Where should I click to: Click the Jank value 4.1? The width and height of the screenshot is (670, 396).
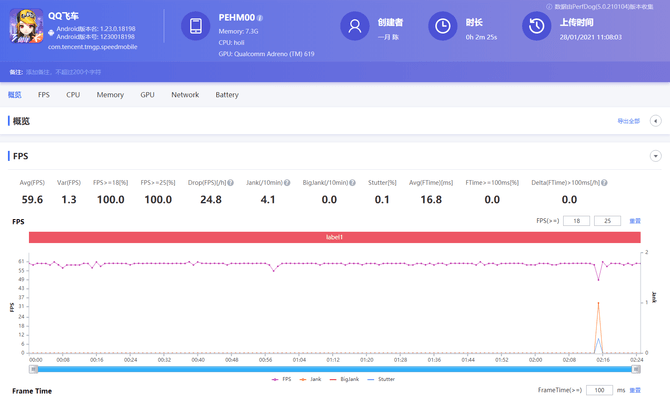tap(268, 199)
